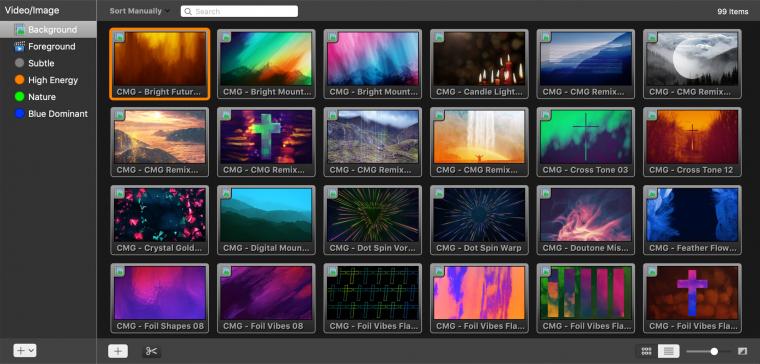760x364 pixels.
Task: Click the Search input field
Action: (239, 11)
